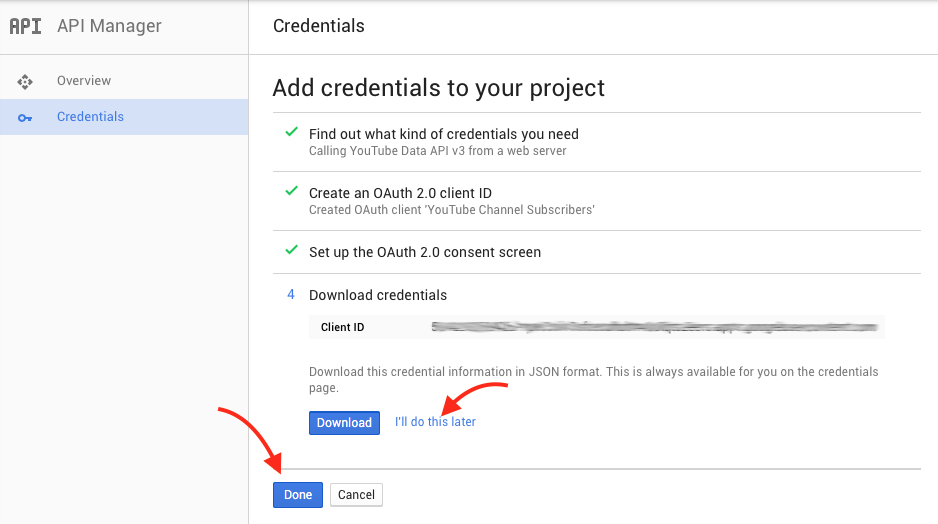
Task: Cancel adding credentials
Action: [356, 495]
